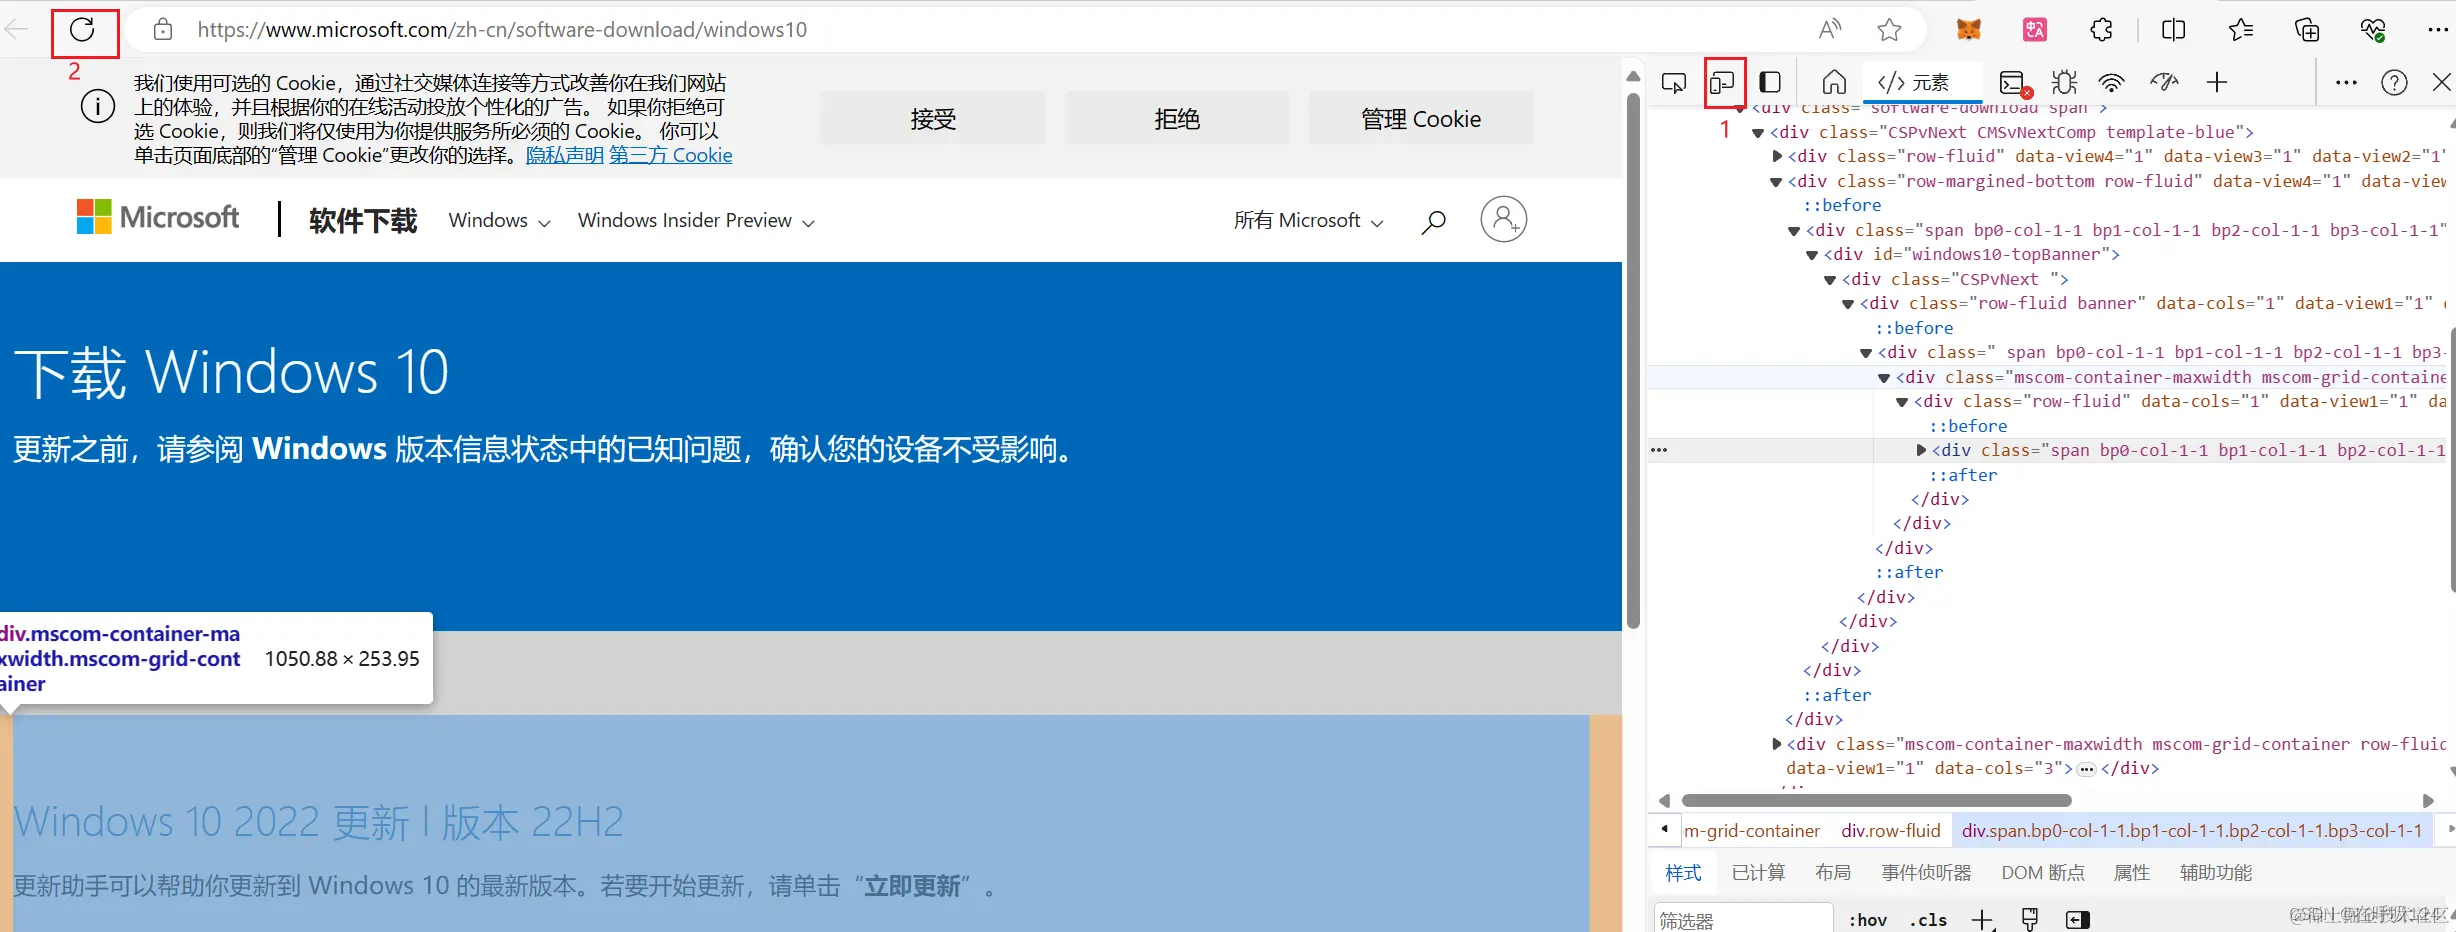Open the account sign-in avatar icon
The height and width of the screenshot is (932, 2456).
pos(1503,219)
